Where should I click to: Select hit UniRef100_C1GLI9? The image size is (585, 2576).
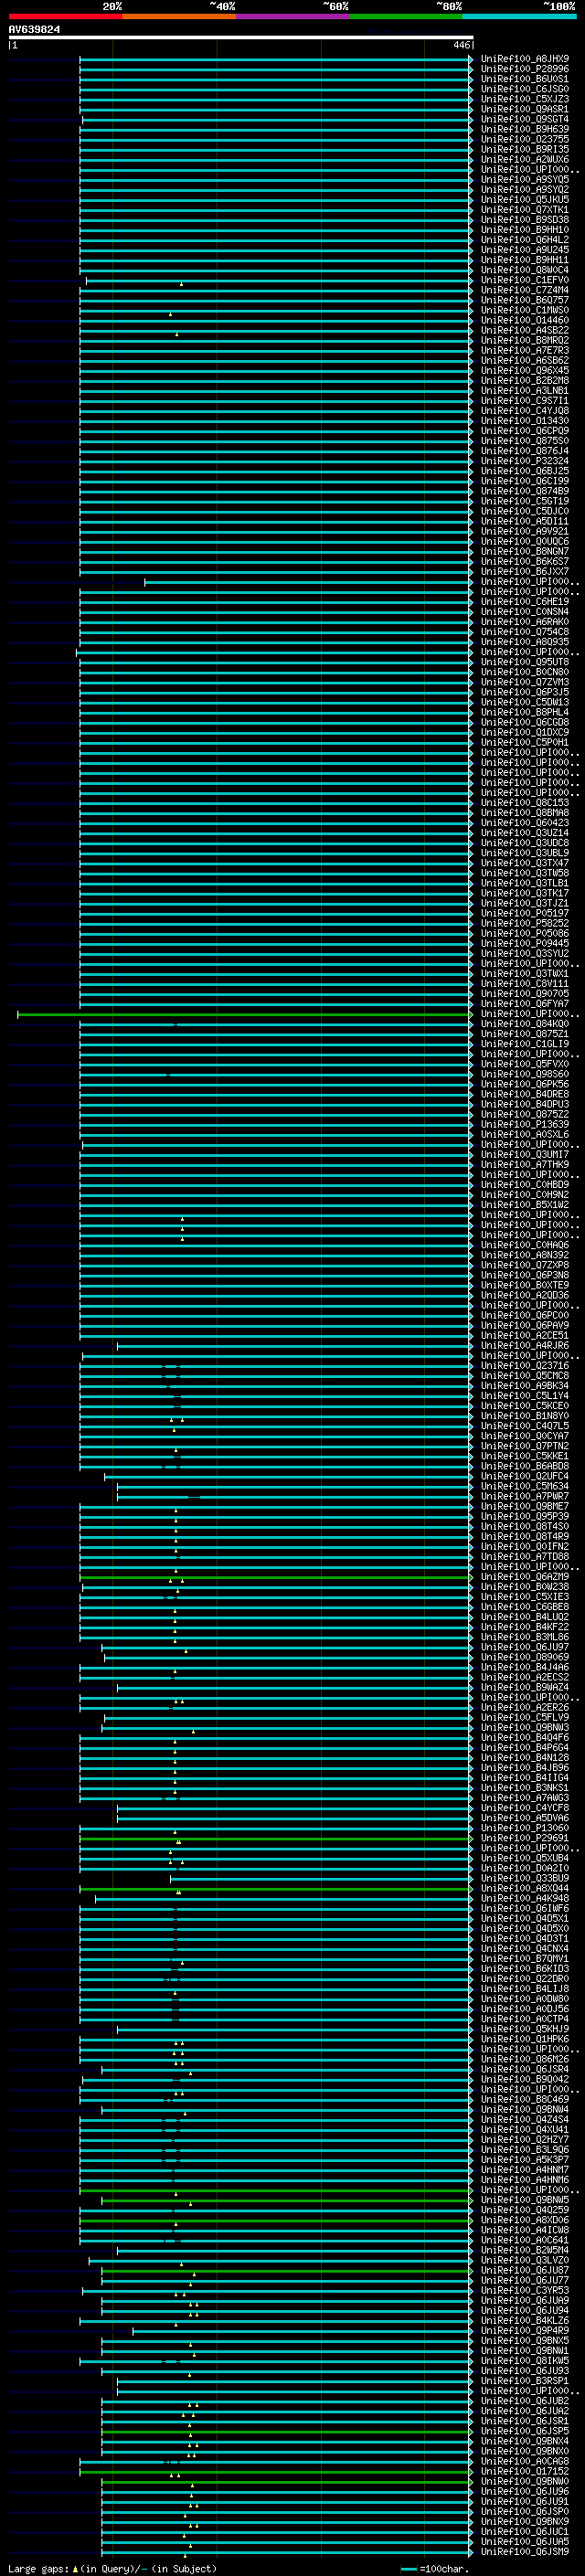(x=524, y=1044)
